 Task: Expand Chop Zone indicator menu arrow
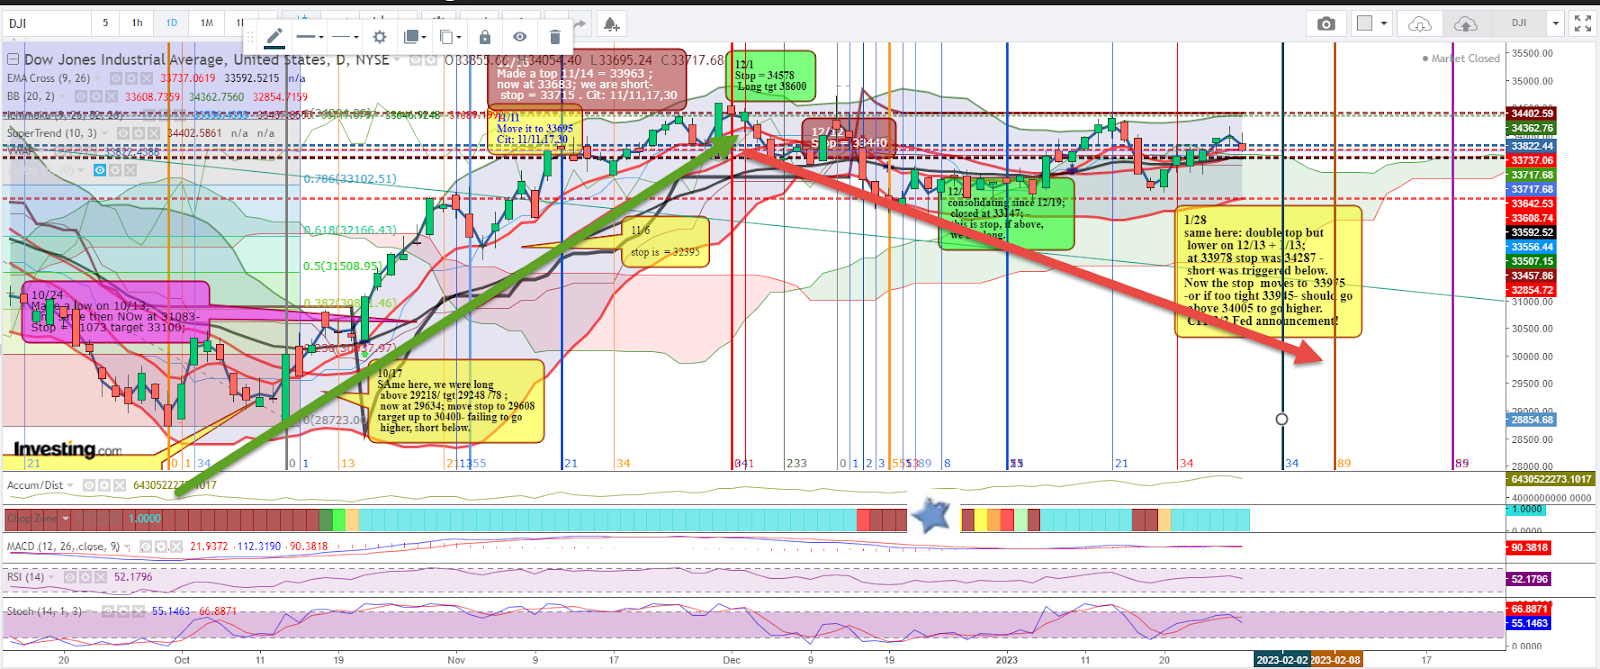point(66,518)
